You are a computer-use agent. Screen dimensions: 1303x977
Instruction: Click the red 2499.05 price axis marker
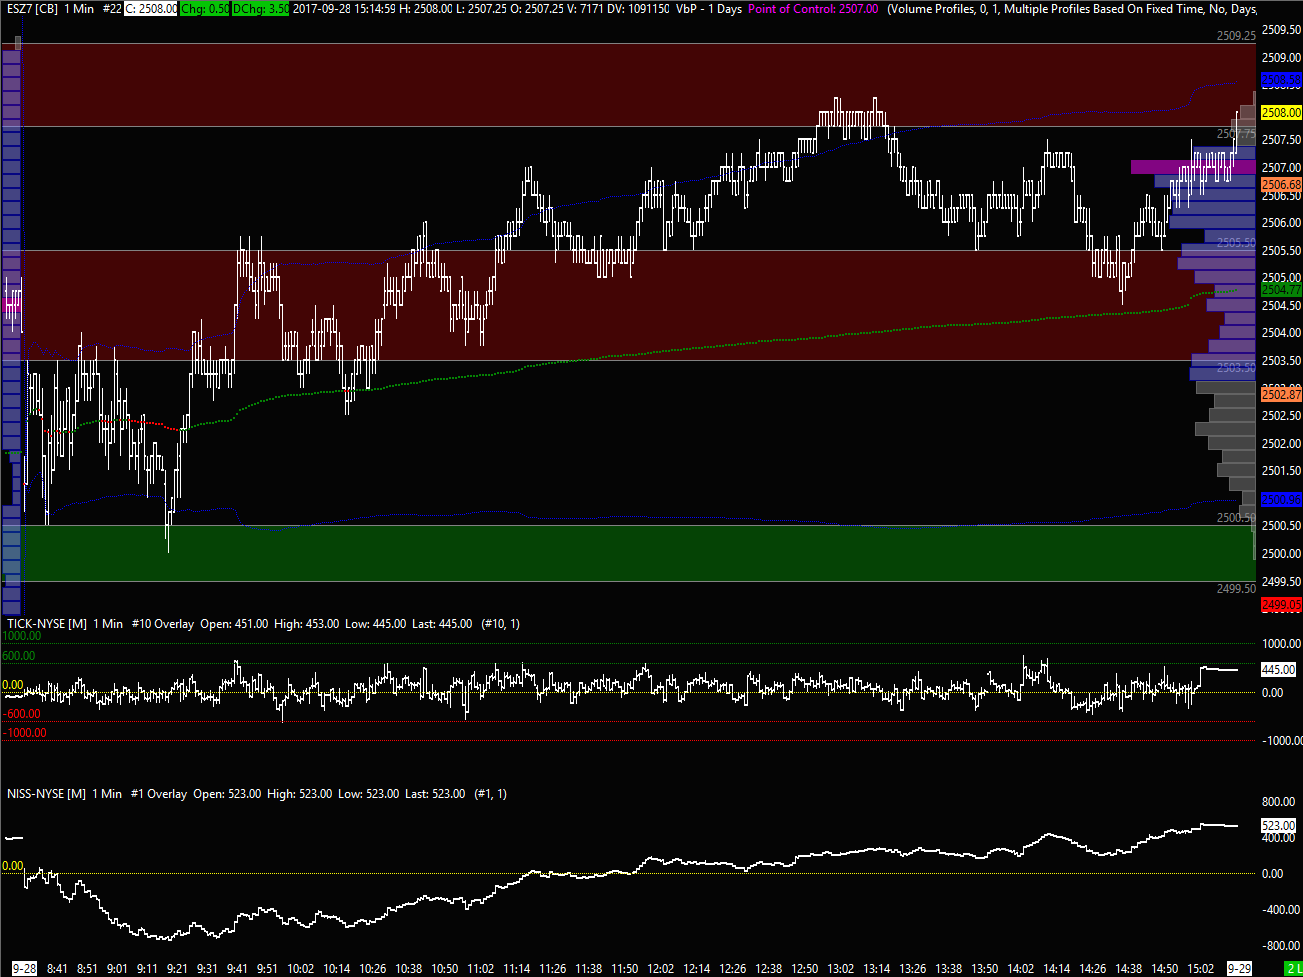pyautogui.click(x=1281, y=605)
